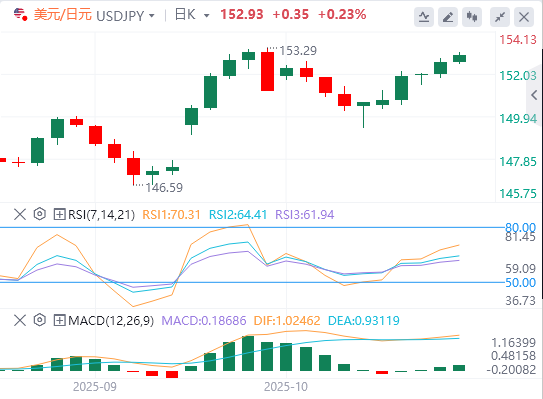Expand the MACD panel with the plus box
The image size is (543, 399).
59,320
